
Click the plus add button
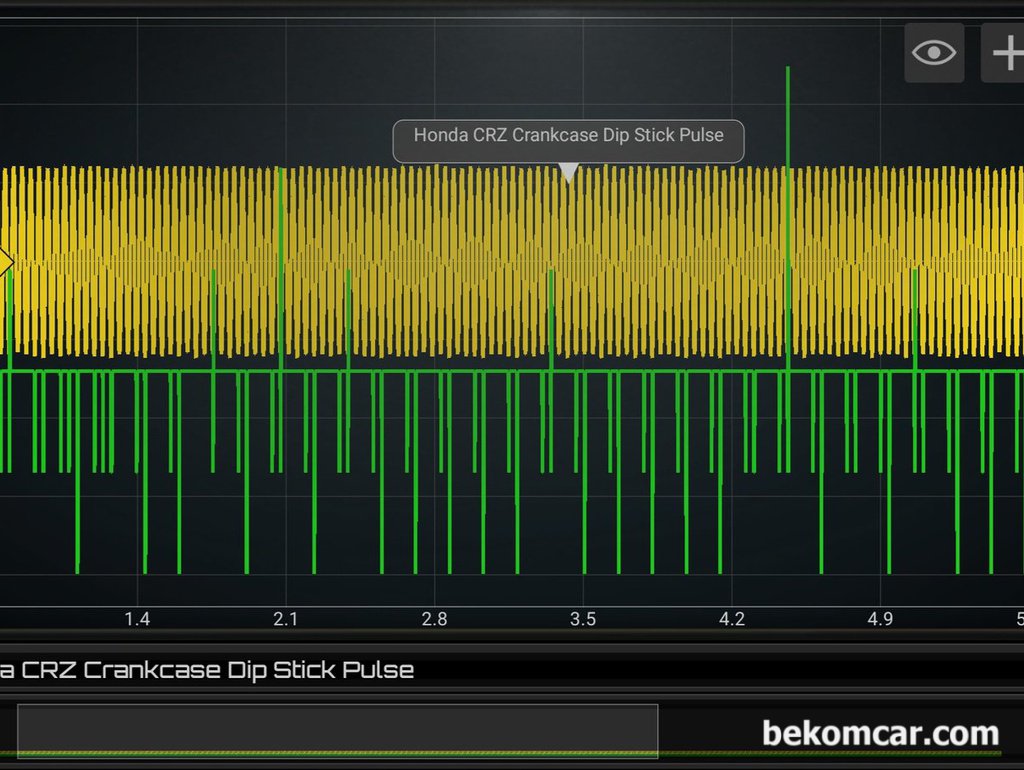click(x=1004, y=52)
